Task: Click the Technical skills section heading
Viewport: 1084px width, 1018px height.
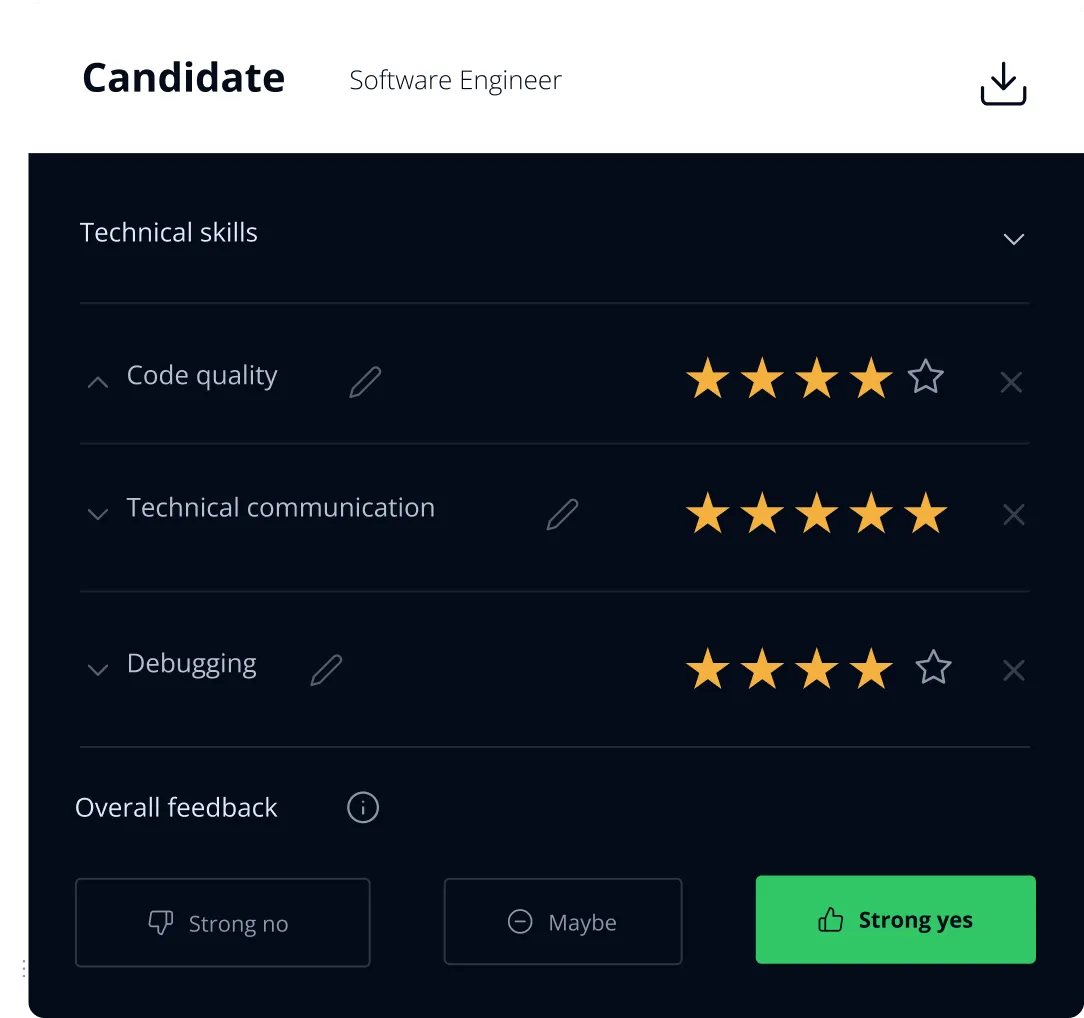Action: coord(169,233)
